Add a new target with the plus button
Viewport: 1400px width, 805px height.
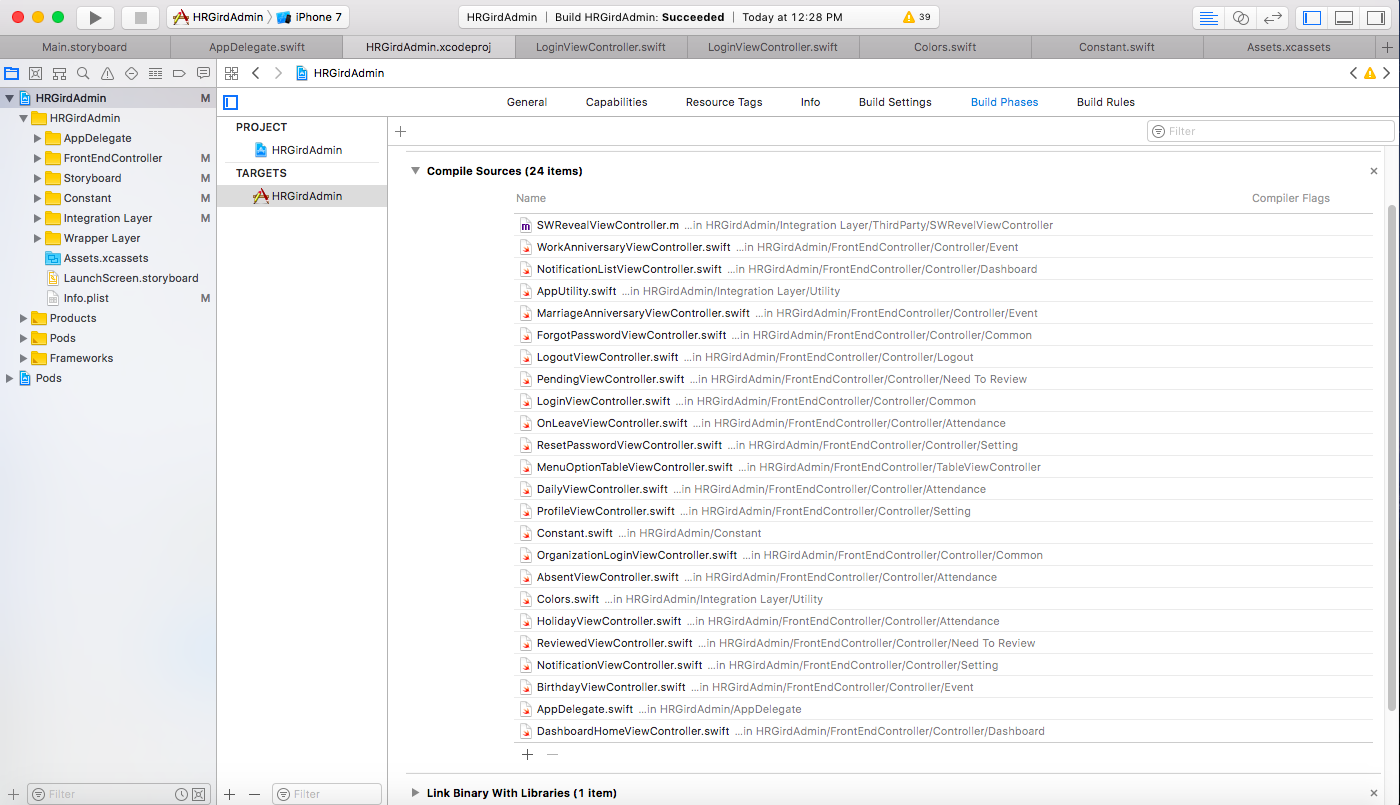(230, 794)
